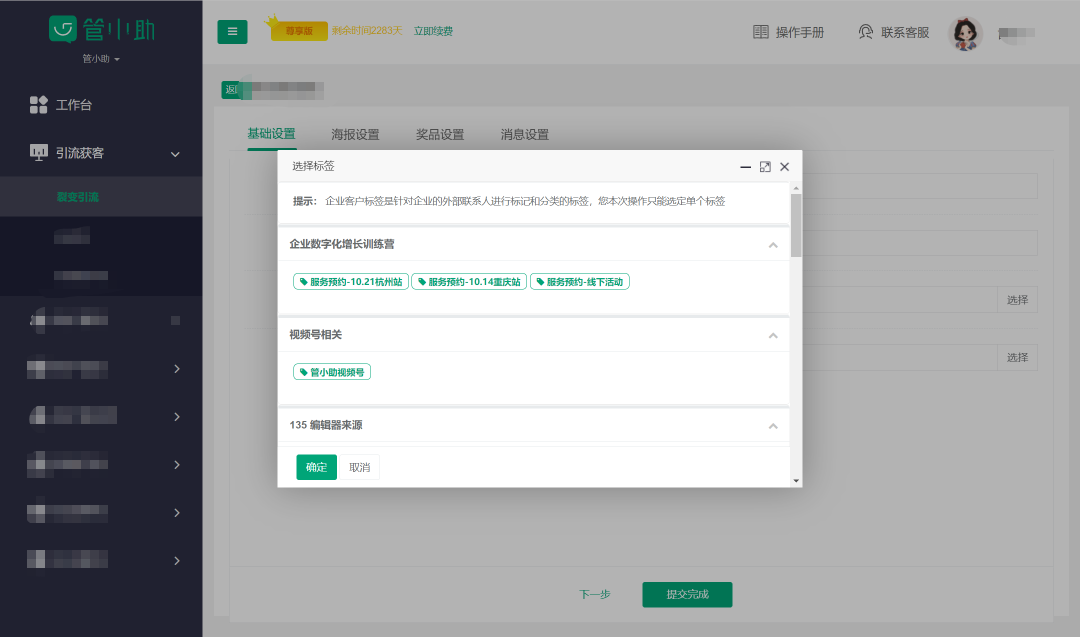Open the 奖品设置 tab
Screen dimensions: 1080x637
click(x=440, y=135)
